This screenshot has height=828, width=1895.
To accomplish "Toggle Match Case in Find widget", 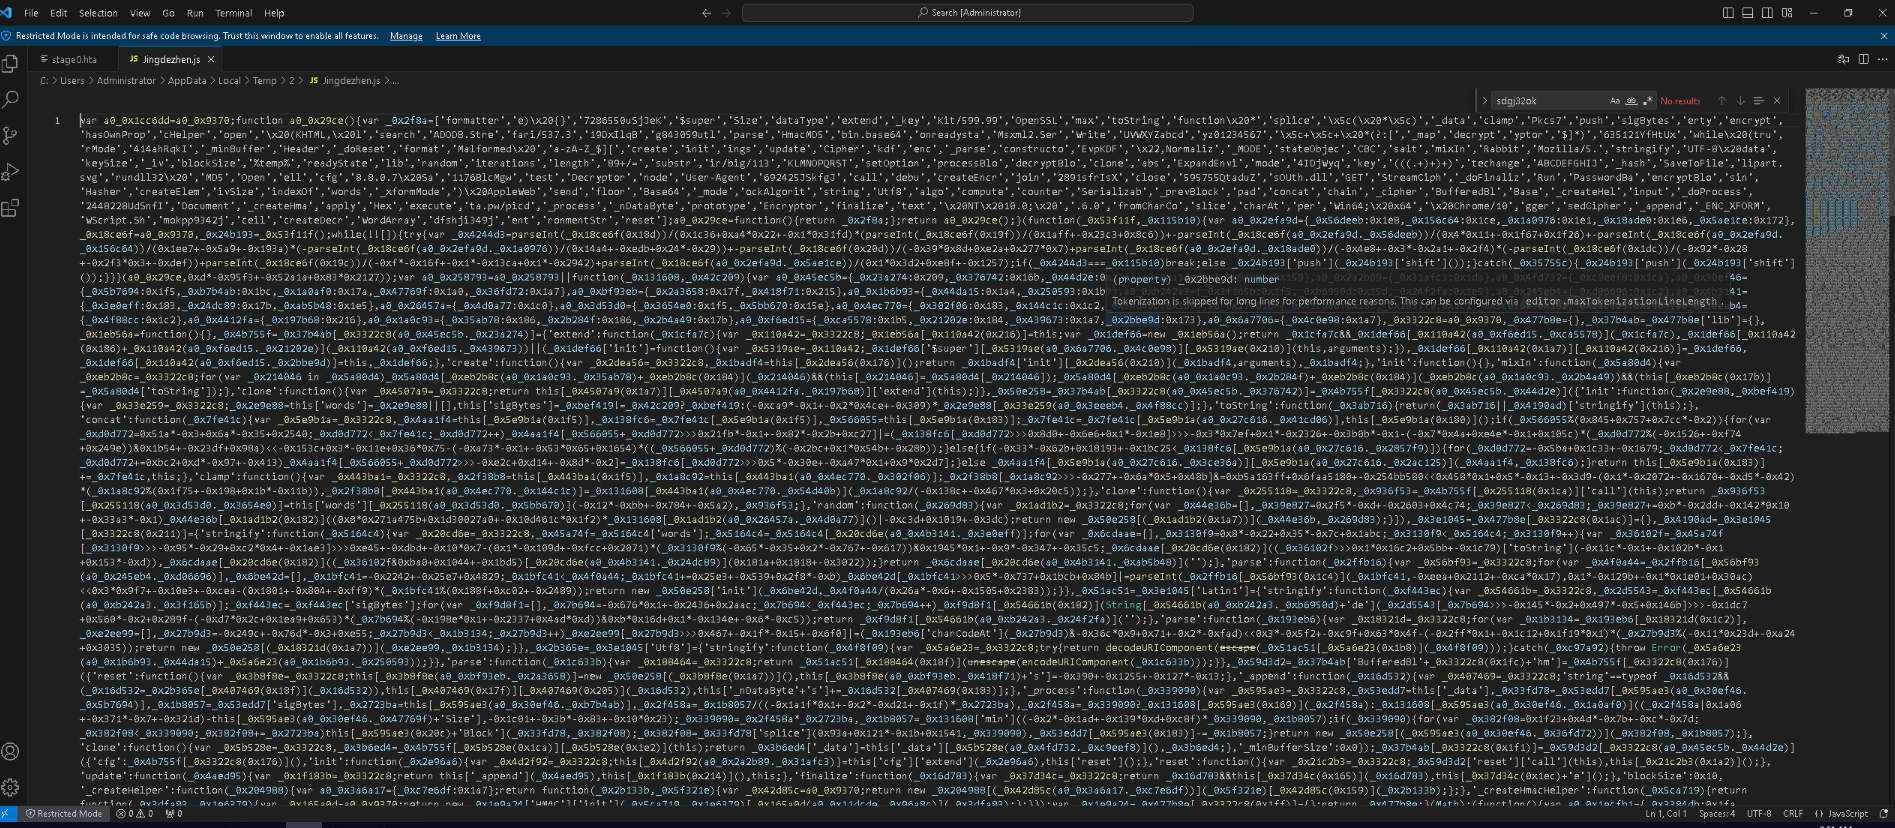I will [1614, 101].
